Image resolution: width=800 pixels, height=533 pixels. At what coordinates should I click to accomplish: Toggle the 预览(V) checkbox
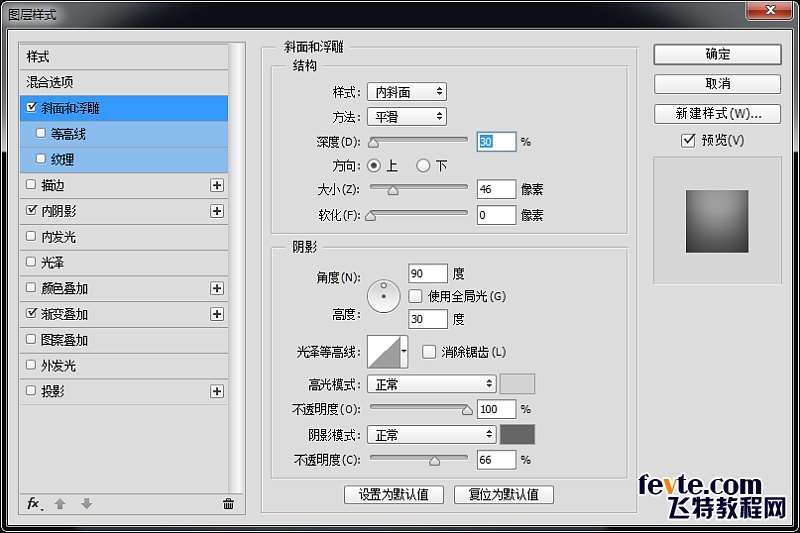[688, 140]
